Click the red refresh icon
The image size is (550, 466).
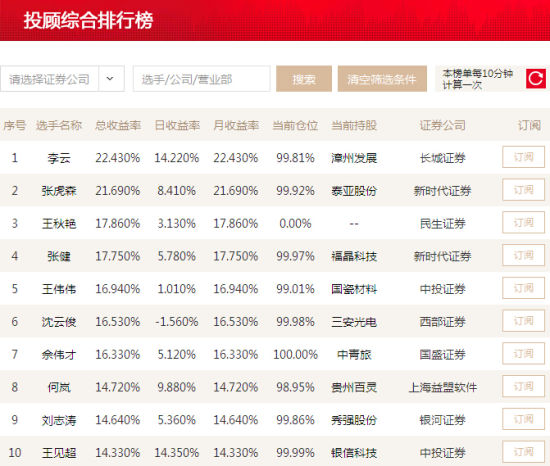536,79
